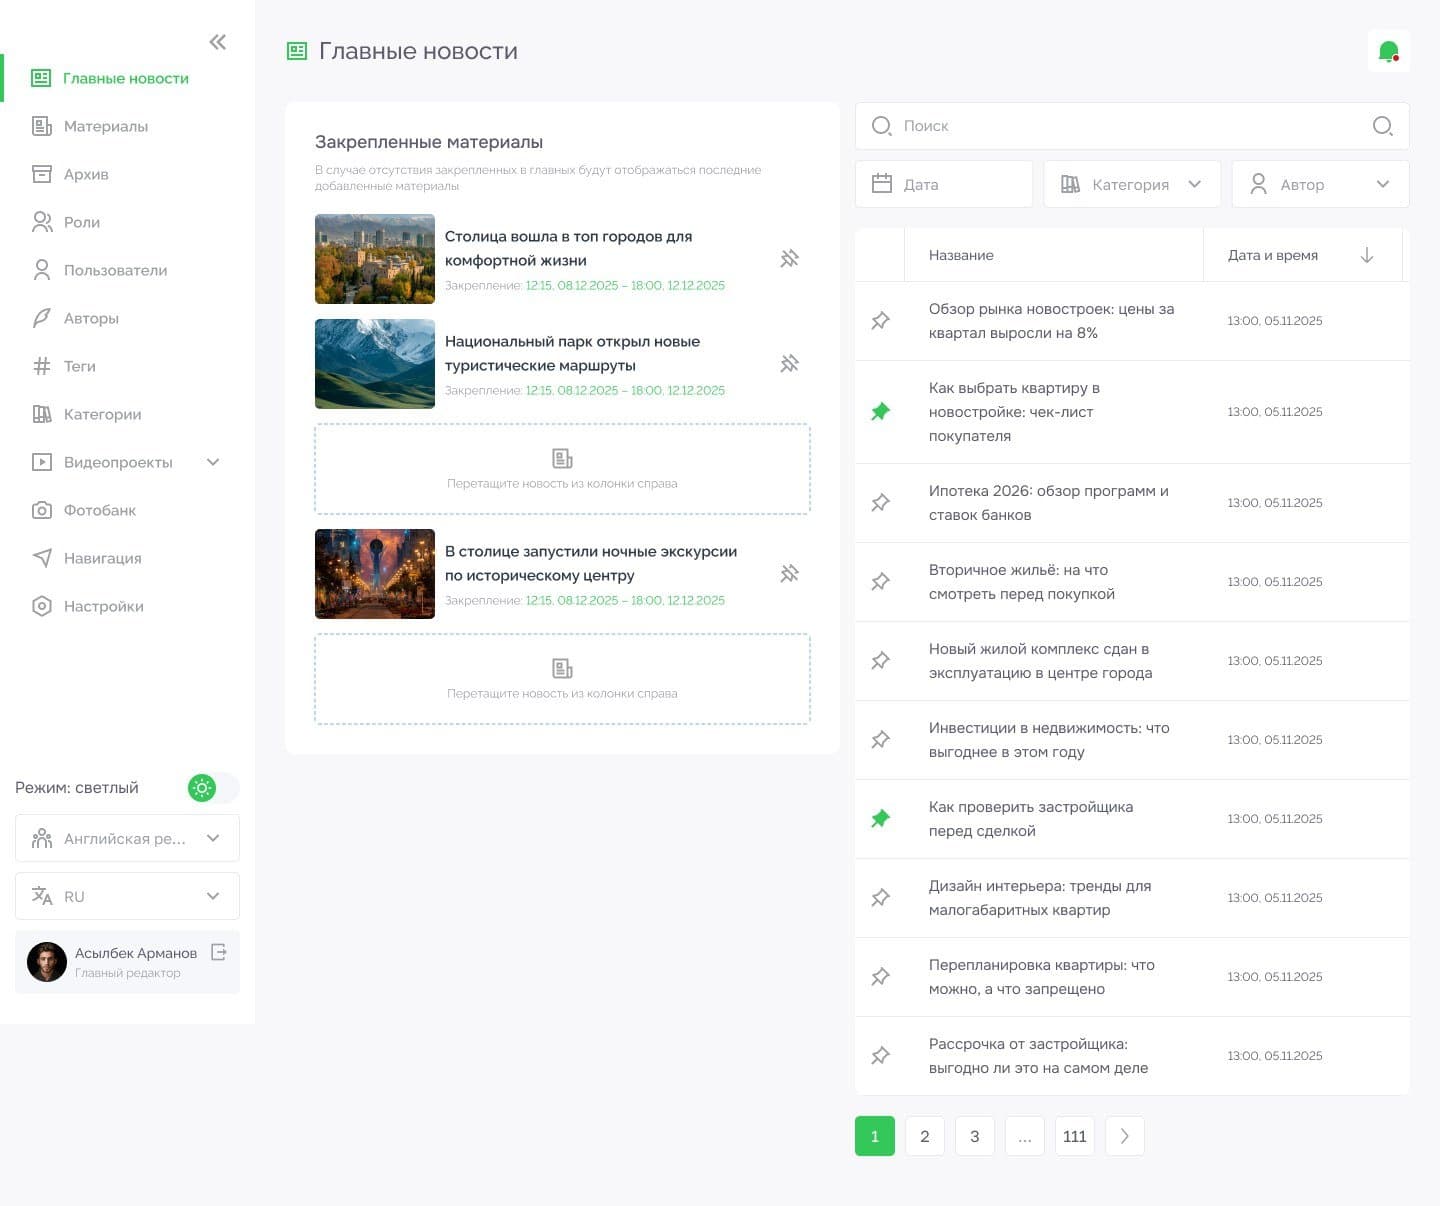Viewport: 1440px width, 1206px height.
Task: Pin 'Рассрочка от застройщика' row
Action: (x=880, y=1056)
